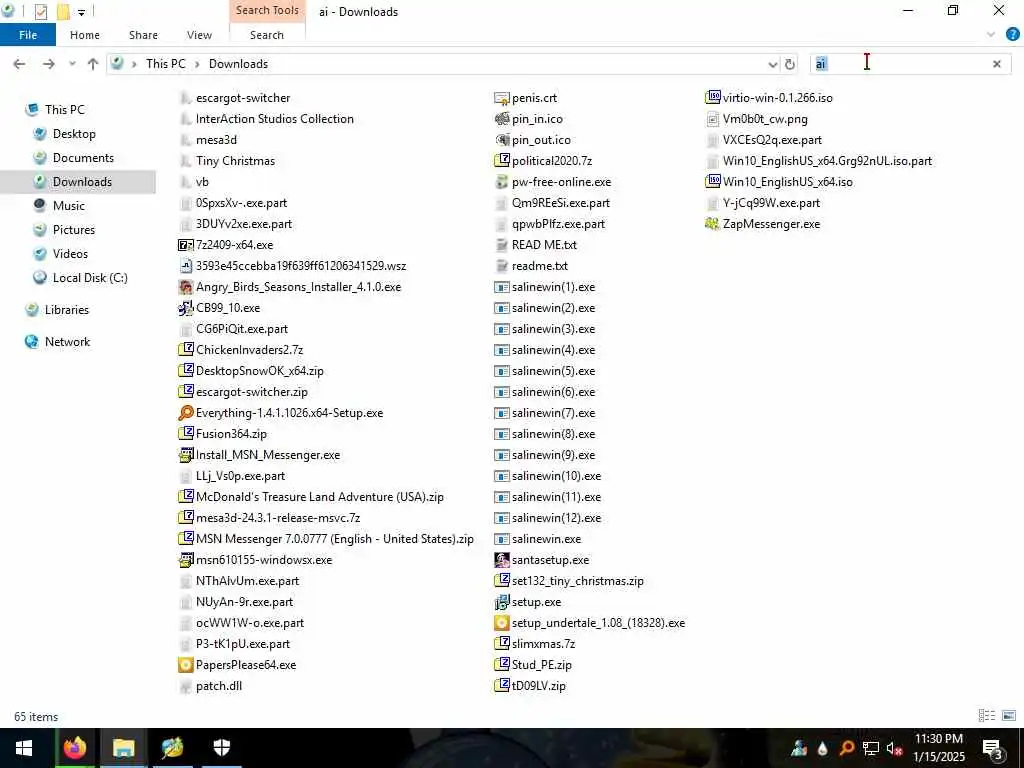Click the chevron after This PC in address bar
Screen dimensions: 1024x768
[197, 64]
